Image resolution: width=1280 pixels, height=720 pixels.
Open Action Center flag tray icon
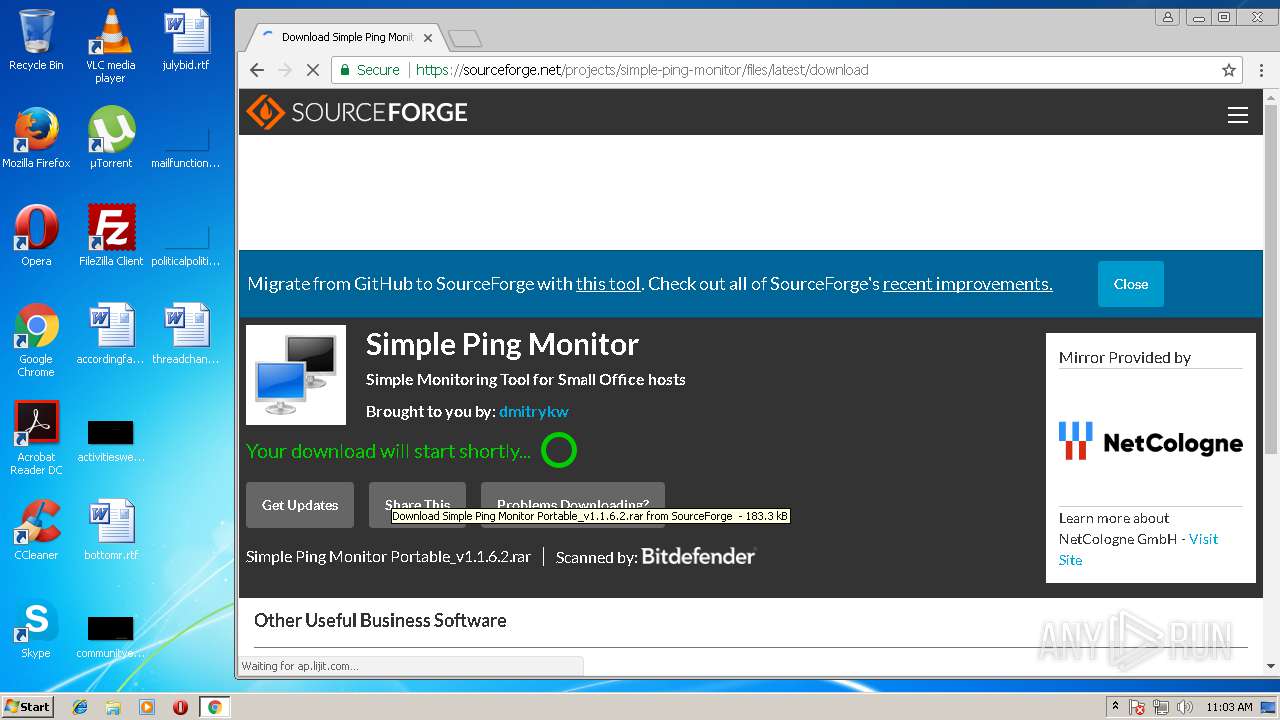click(x=1137, y=707)
